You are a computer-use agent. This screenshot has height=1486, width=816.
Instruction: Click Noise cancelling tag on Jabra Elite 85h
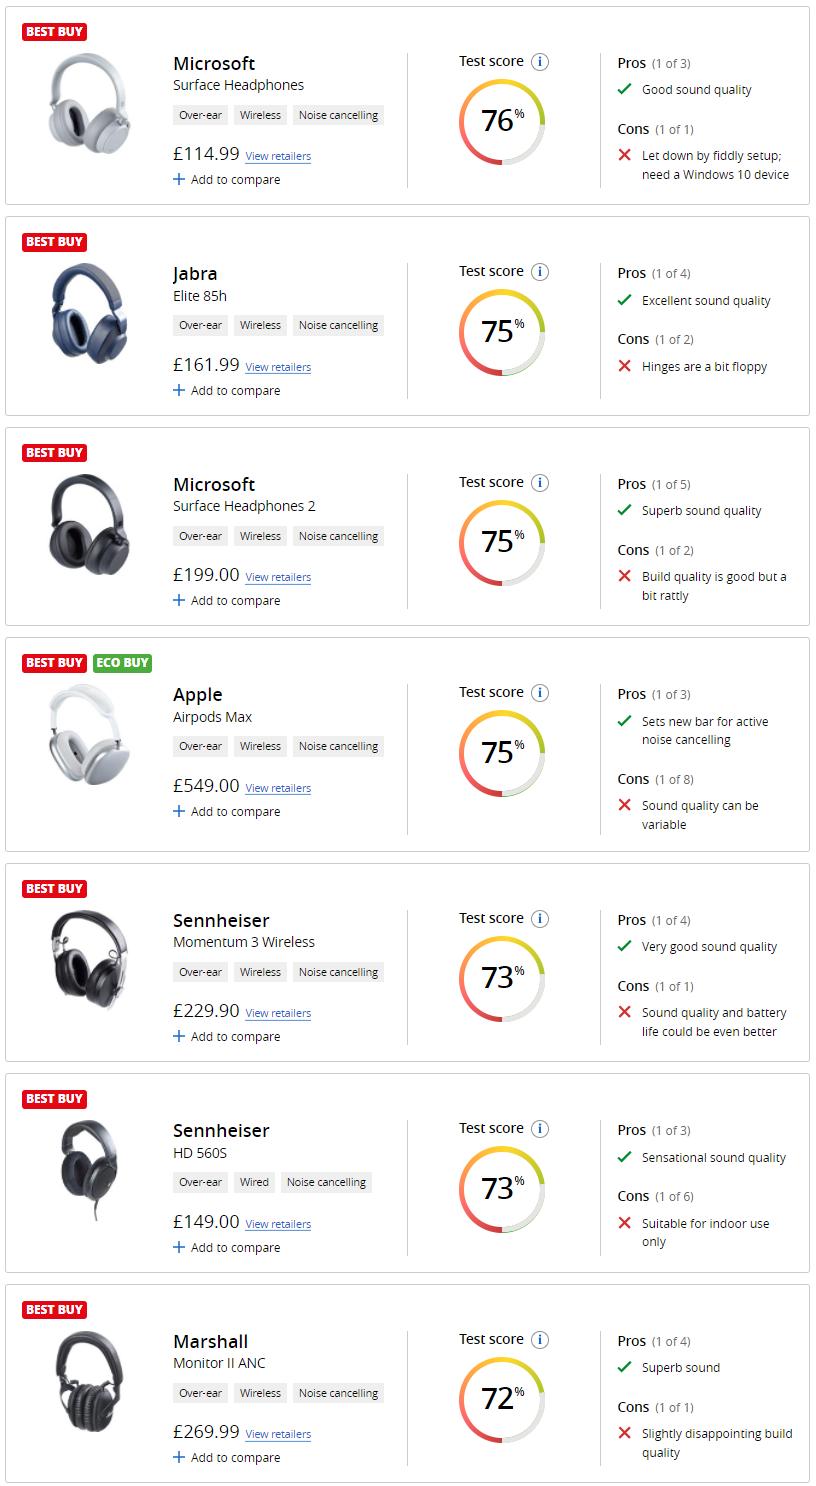pyautogui.click(x=338, y=325)
